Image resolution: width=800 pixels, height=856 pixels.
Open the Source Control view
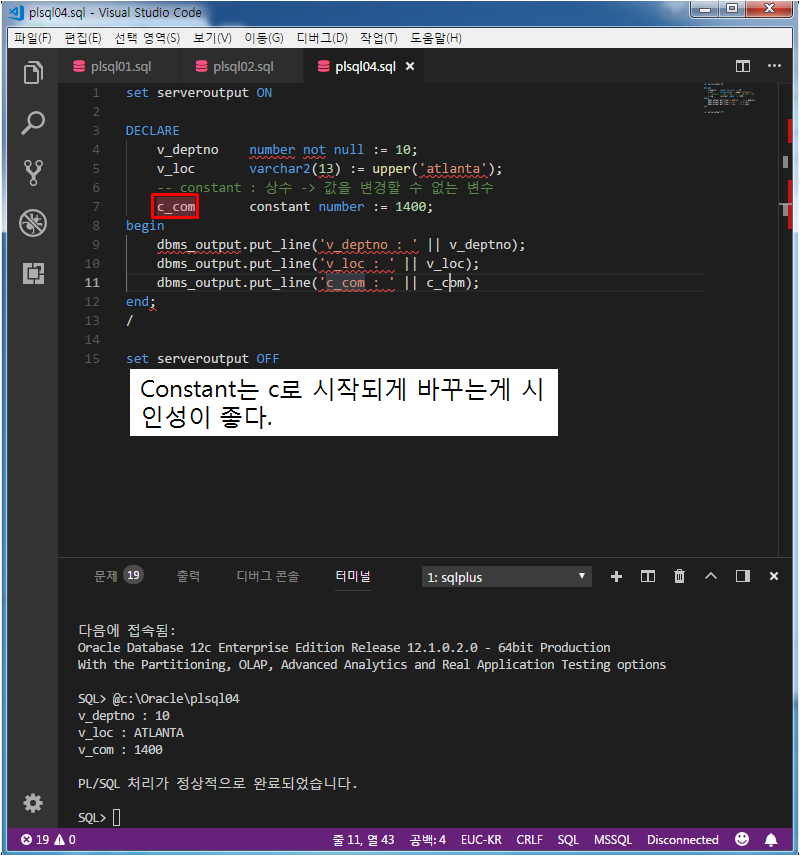click(x=33, y=173)
